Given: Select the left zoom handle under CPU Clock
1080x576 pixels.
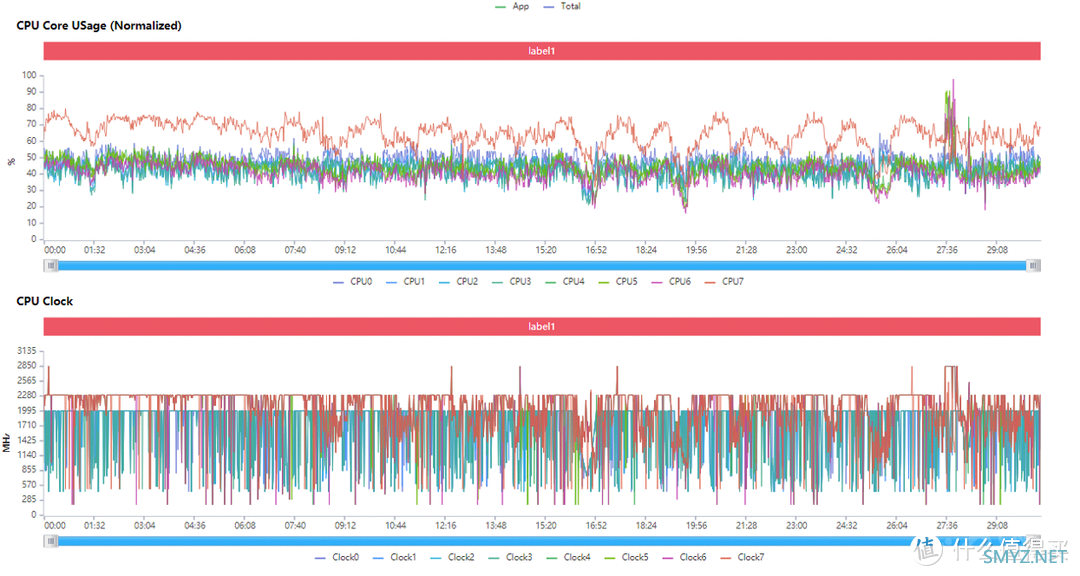Looking at the screenshot, I should 51,542.
